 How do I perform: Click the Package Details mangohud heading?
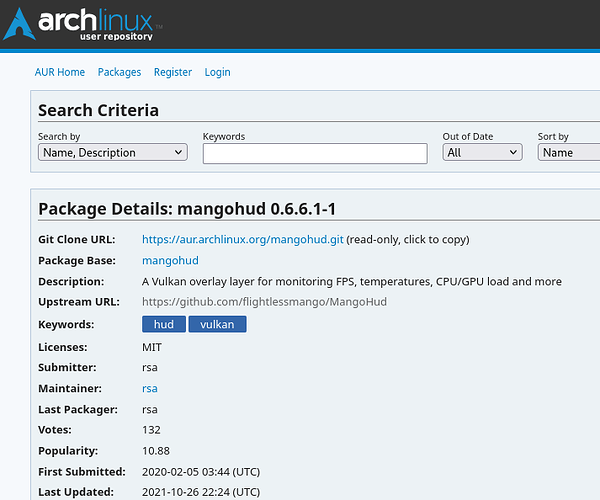(x=187, y=209)
